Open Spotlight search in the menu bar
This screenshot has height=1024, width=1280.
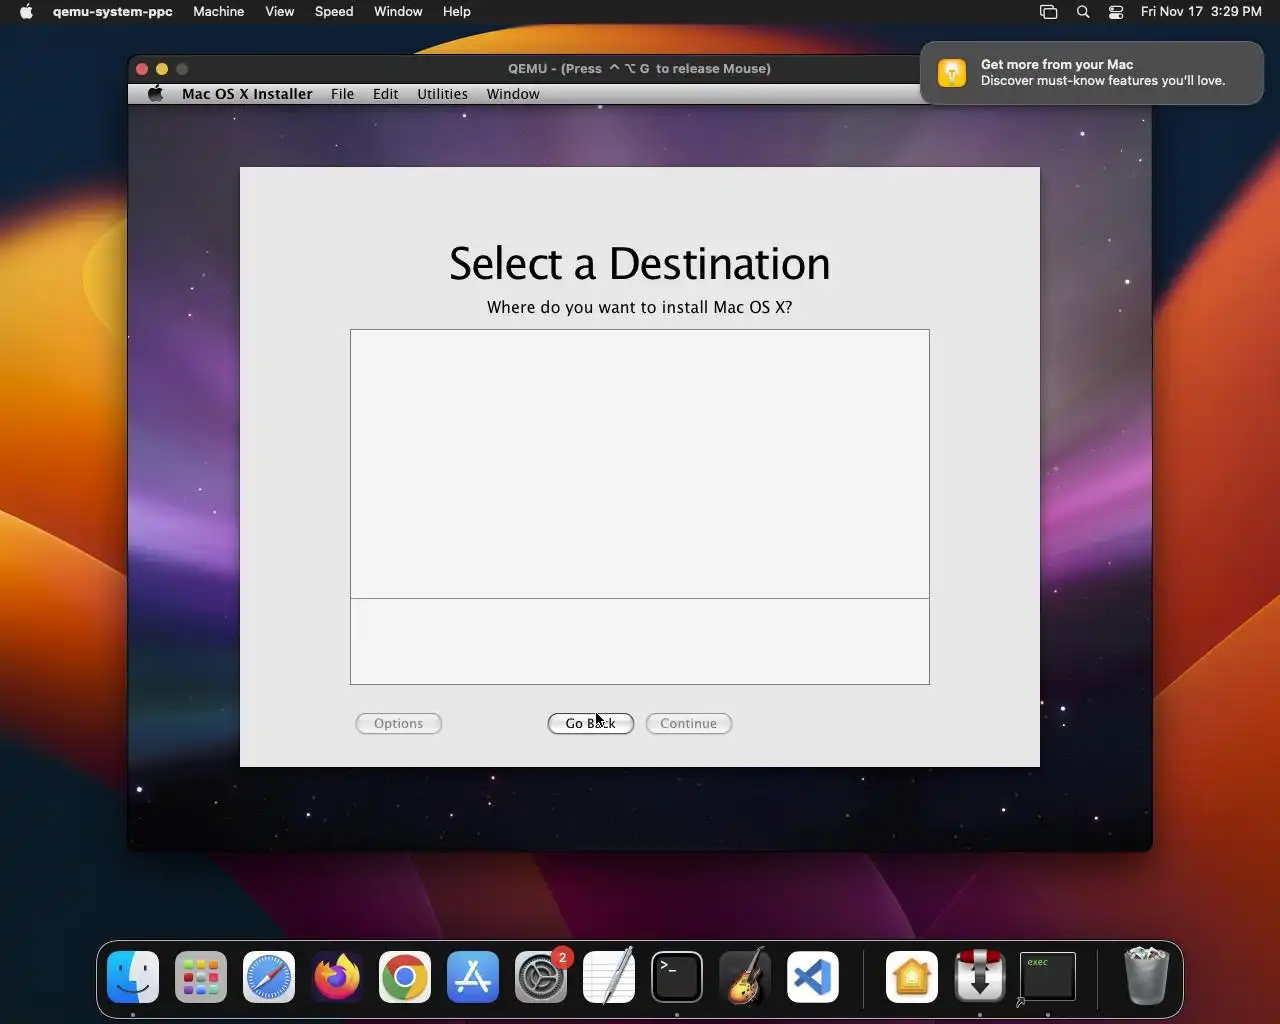pos(1083,12)
